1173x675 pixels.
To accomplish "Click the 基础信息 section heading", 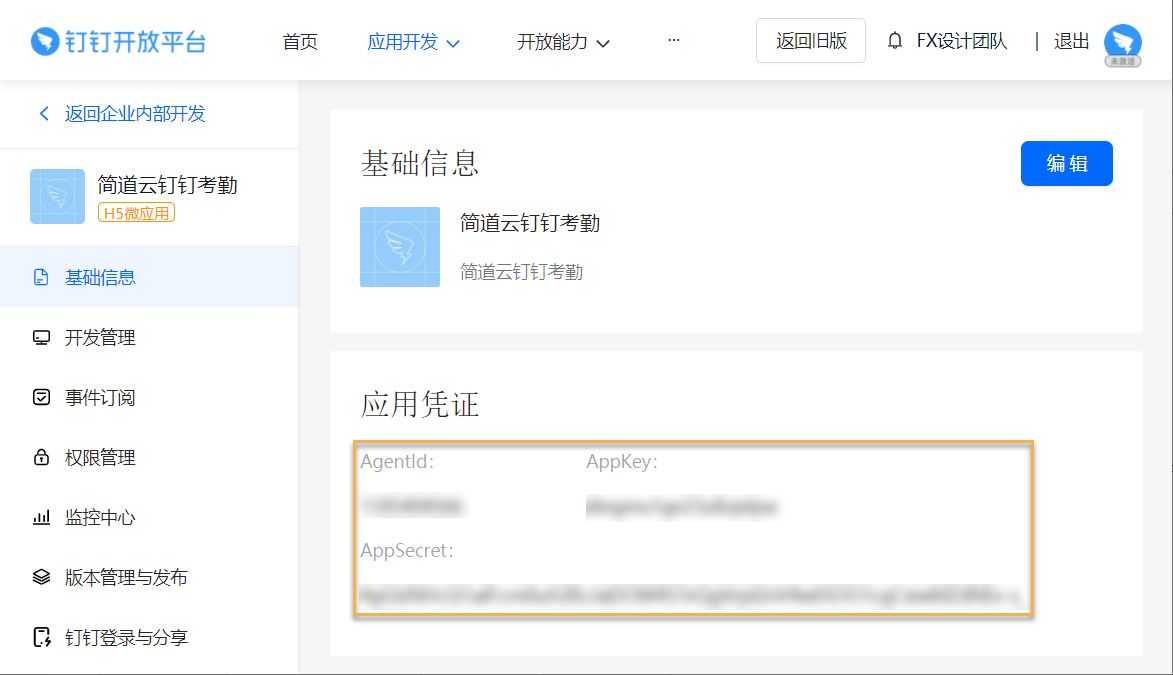I will click(420, 163).
